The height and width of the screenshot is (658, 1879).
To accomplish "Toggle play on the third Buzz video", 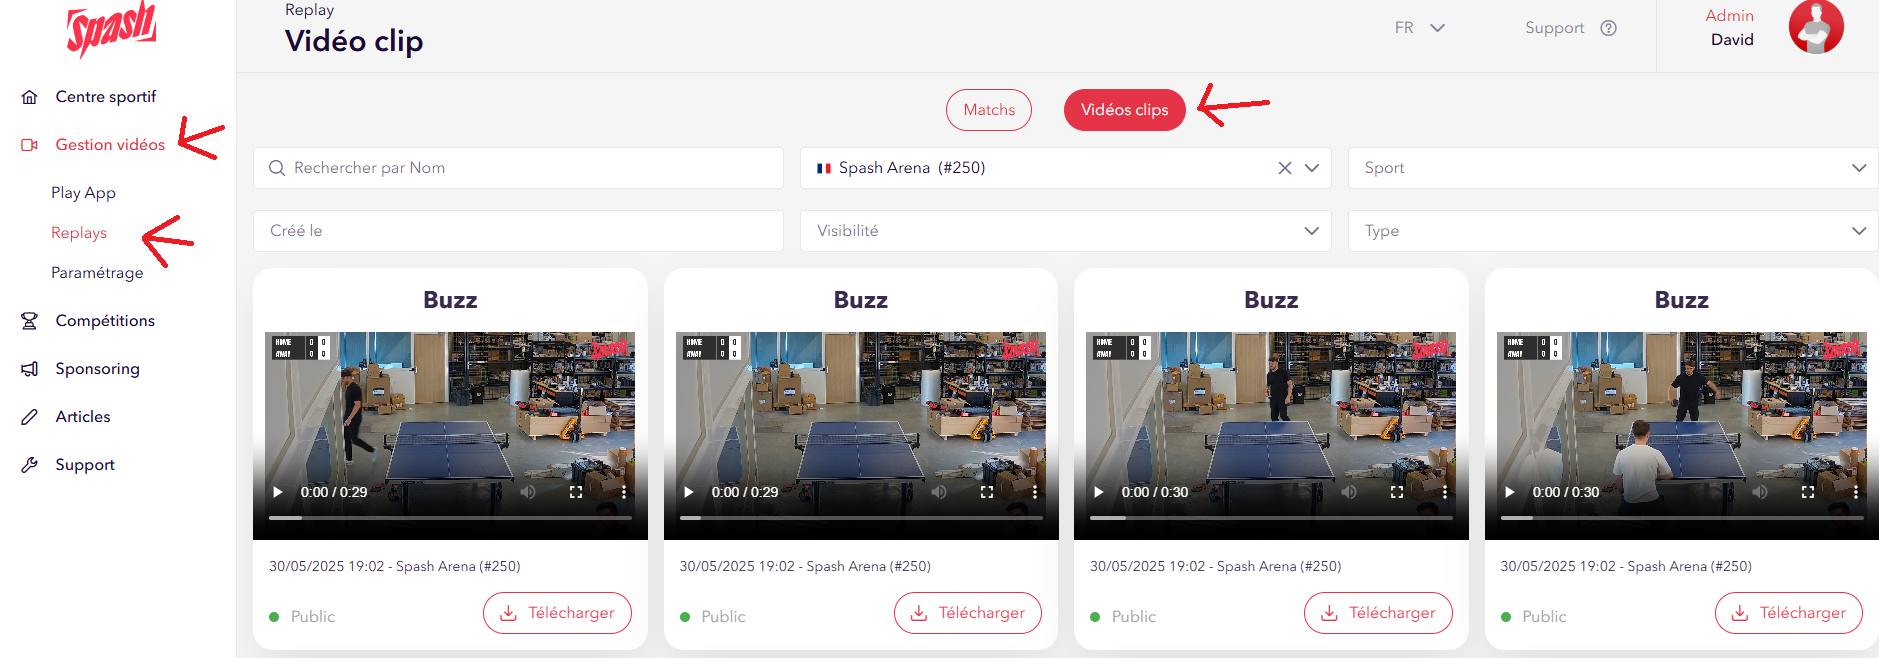I will tap(1099, 492).
